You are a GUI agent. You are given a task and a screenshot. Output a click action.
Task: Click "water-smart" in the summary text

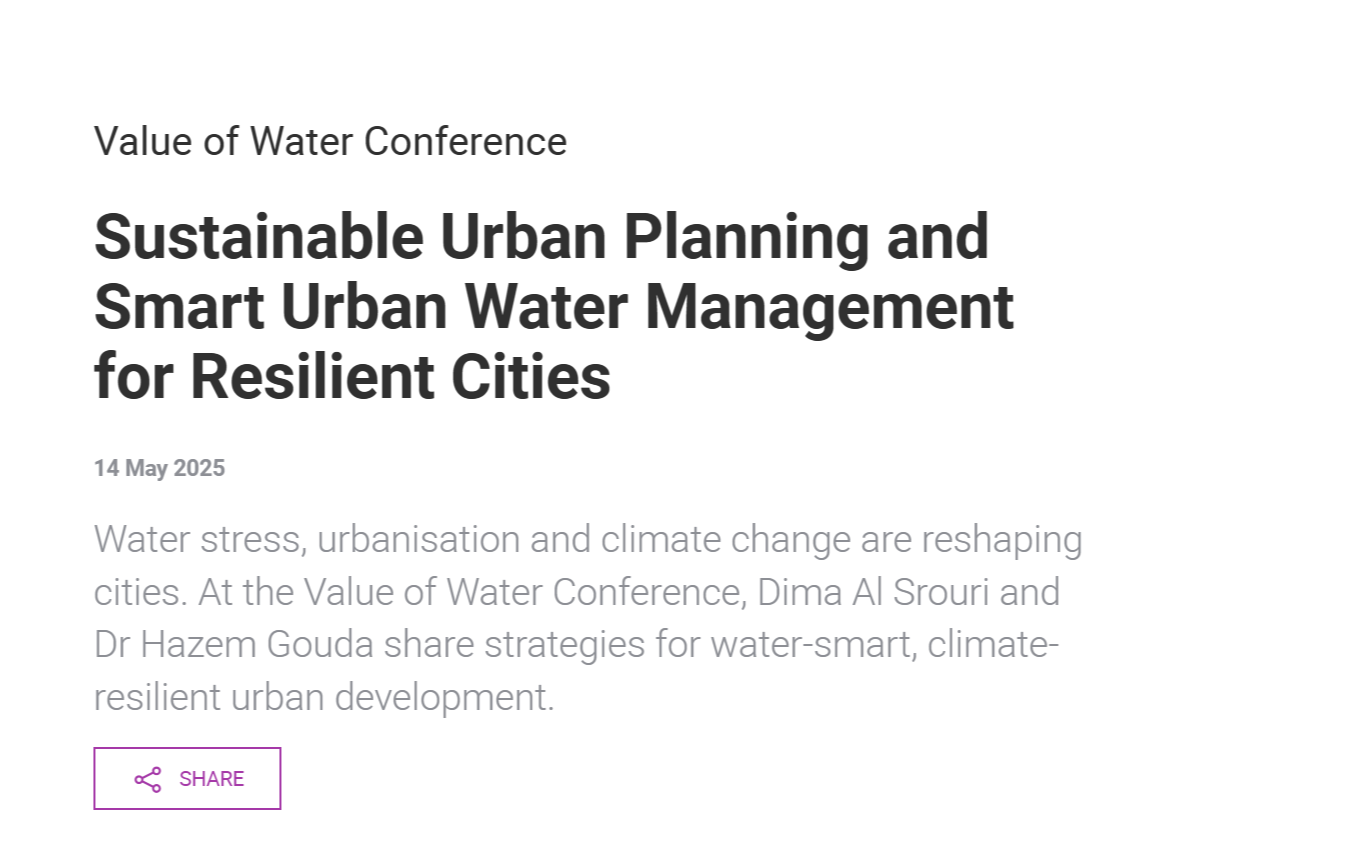[x=810, y=645]
